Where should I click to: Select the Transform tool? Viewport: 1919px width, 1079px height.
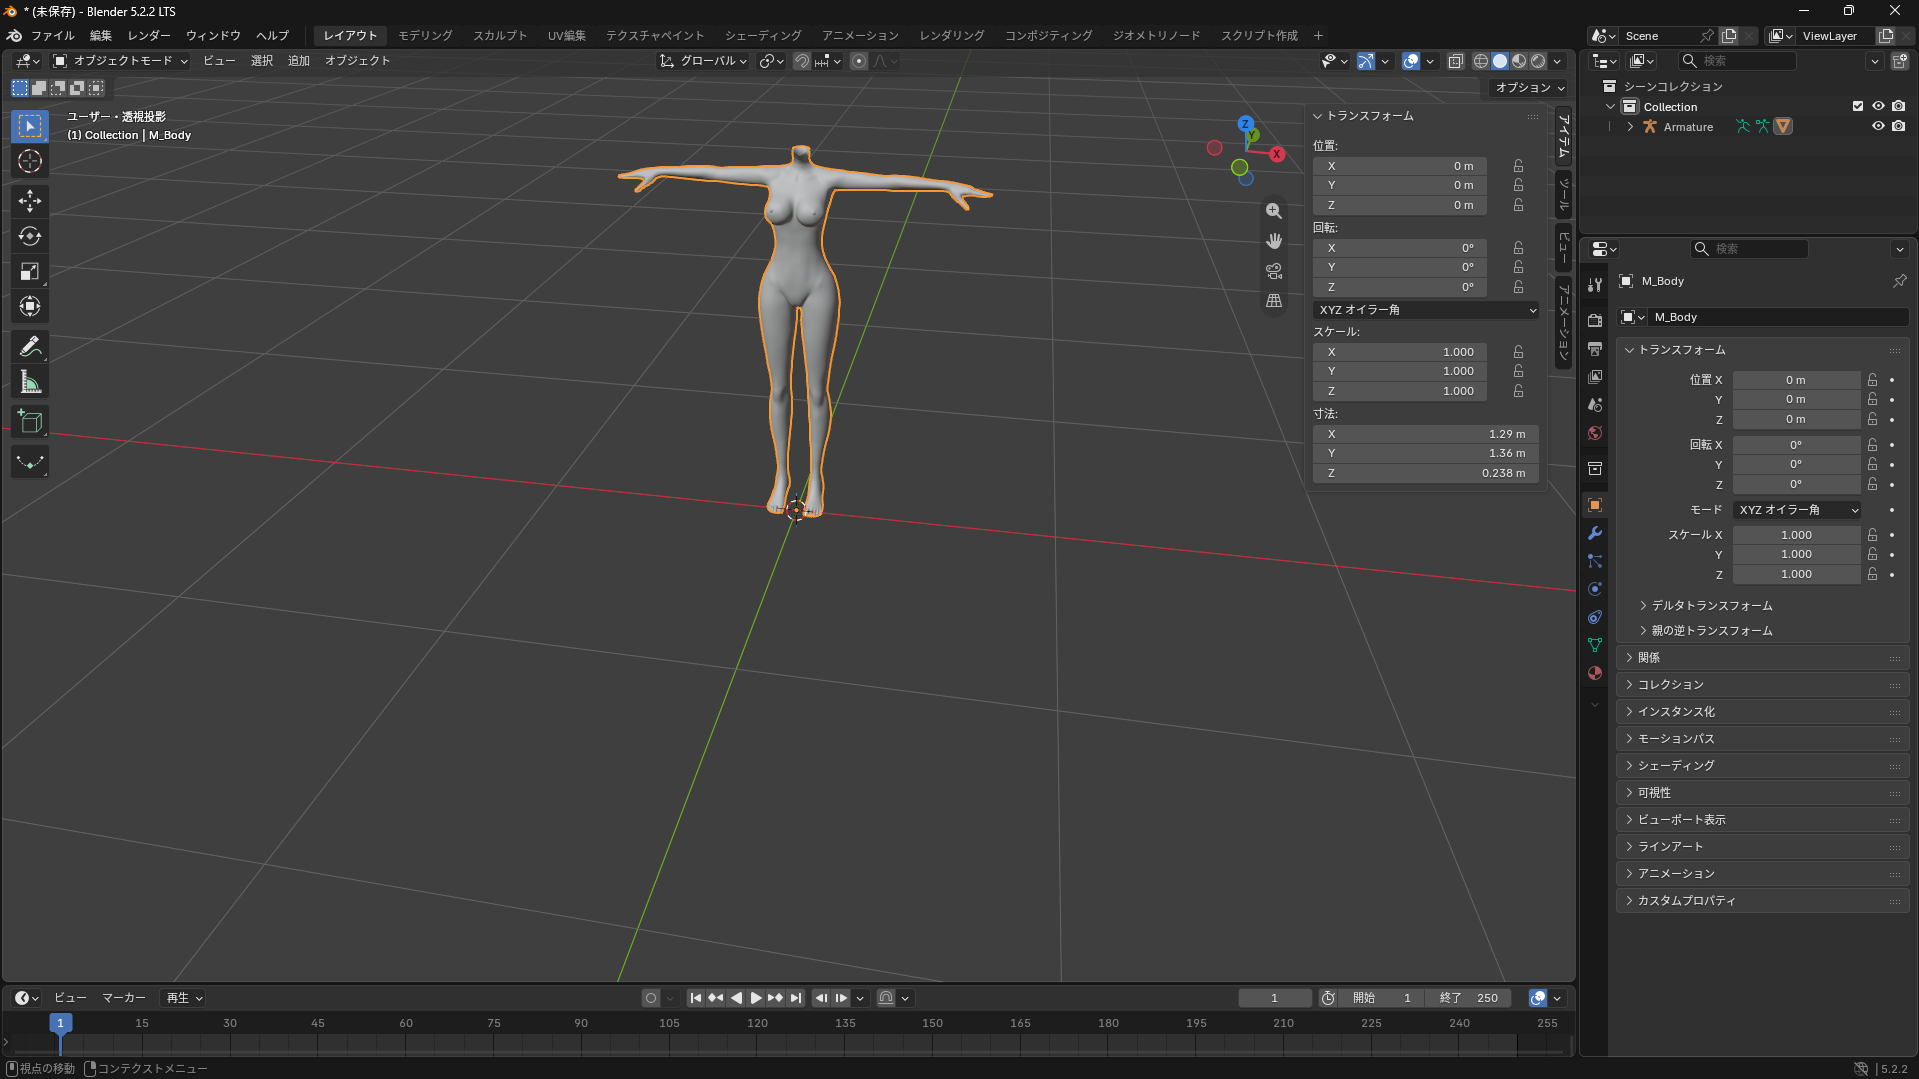point(30,306)
